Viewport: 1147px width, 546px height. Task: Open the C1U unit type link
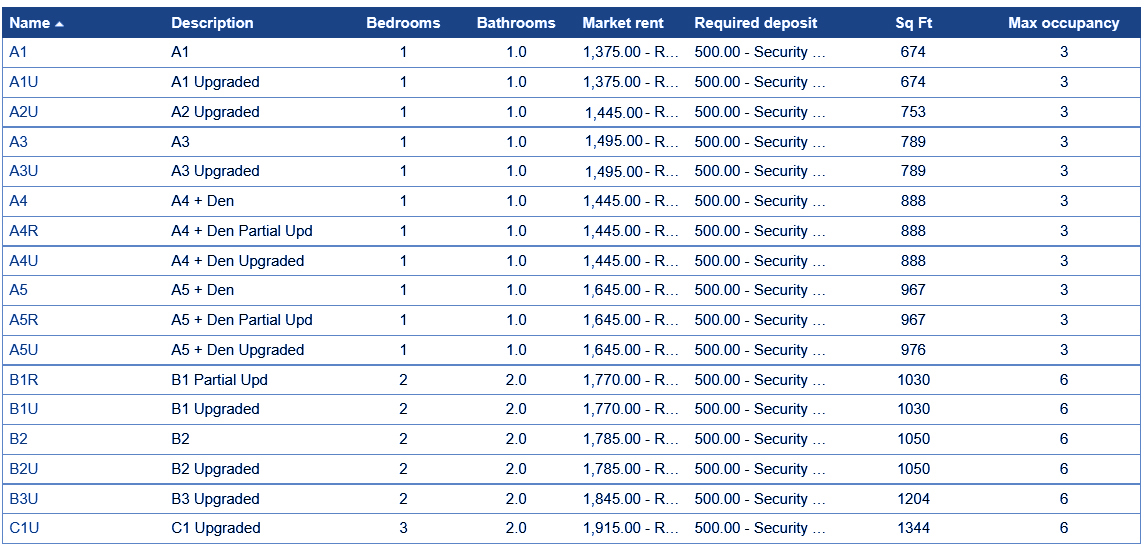pos(24,528)
